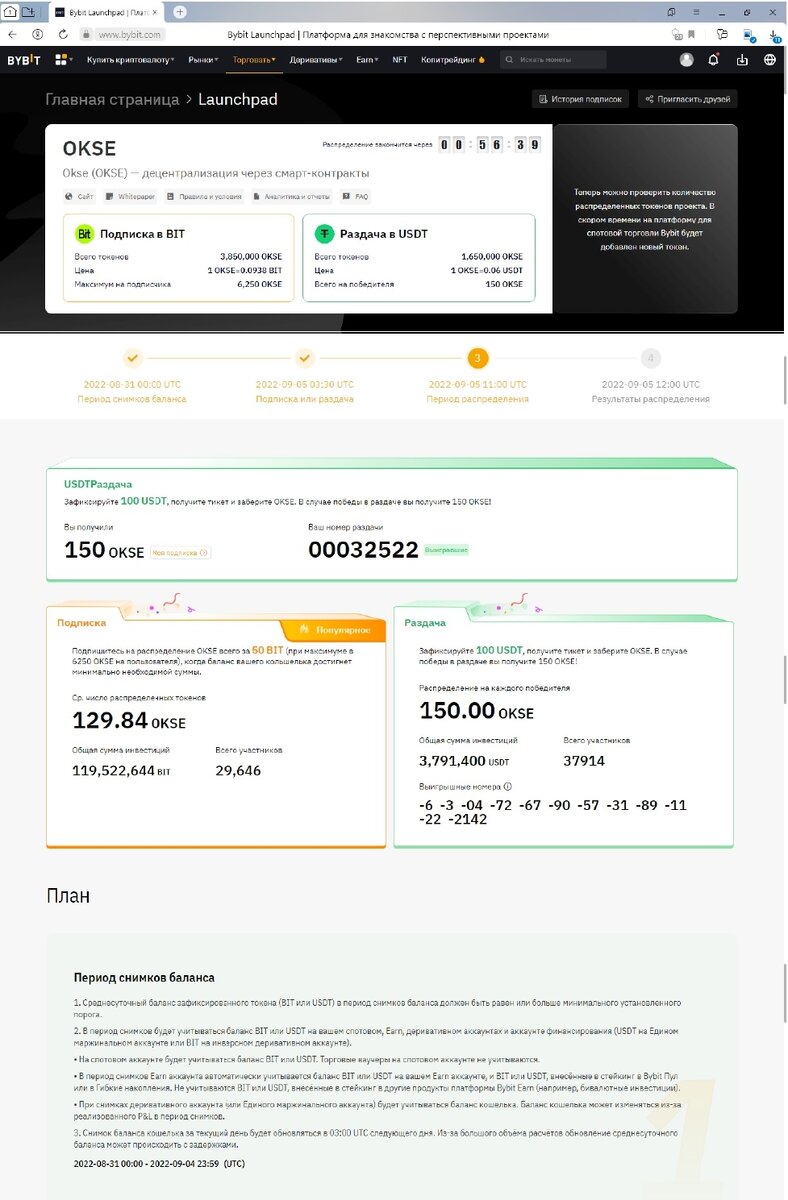The height and width of the screenshot is (1200, 788).
Task: Click the Правила и условия icon
Action: [170, 197]
